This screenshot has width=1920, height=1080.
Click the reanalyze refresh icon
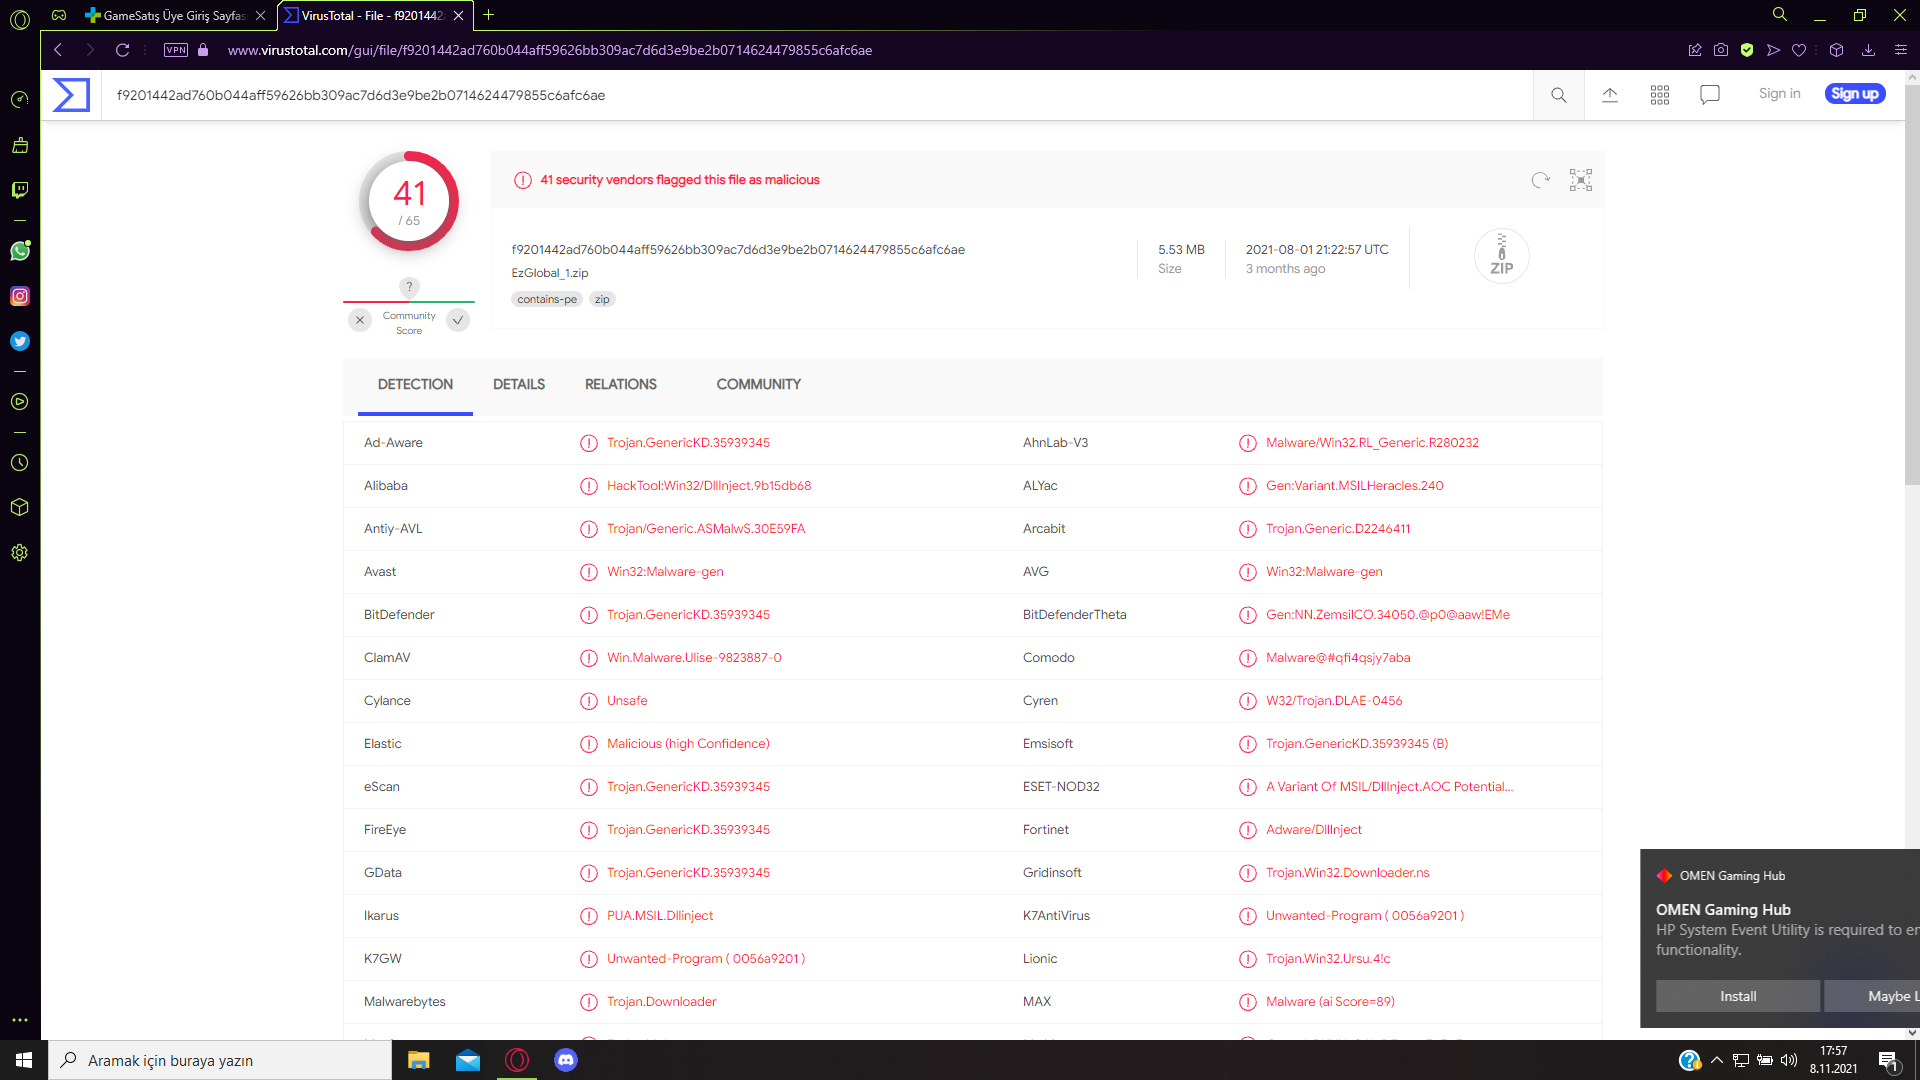pos(1540,180)
